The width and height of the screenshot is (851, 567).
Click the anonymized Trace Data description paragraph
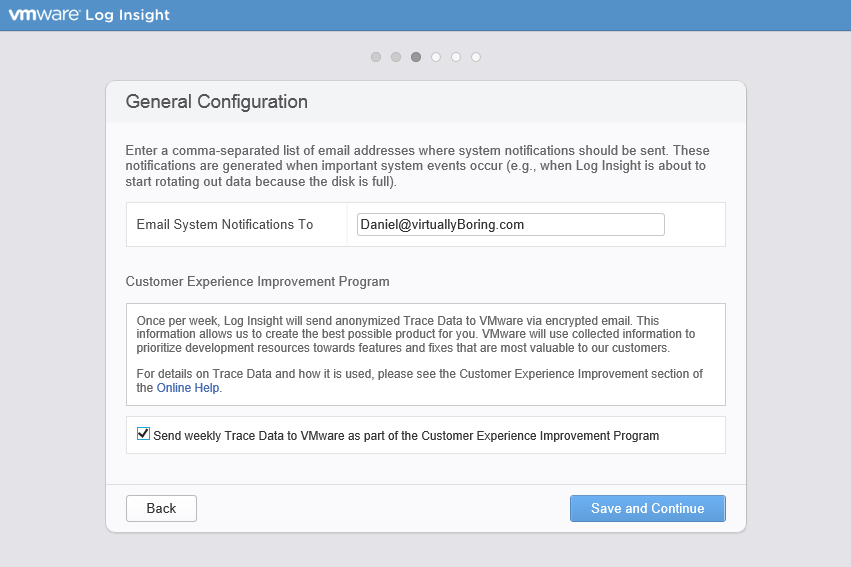tap(416, 334)
